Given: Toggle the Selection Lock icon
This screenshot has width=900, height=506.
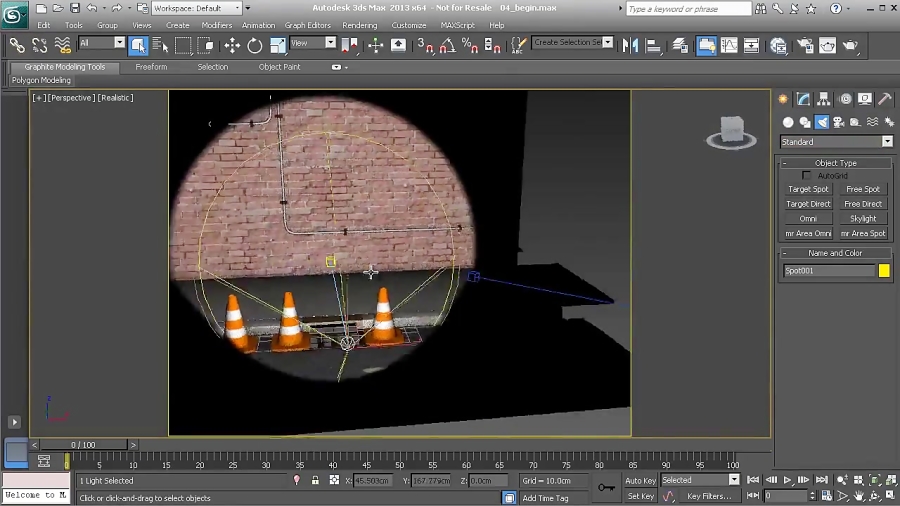Looking at the screenshot, I should [x=315, y=480].
